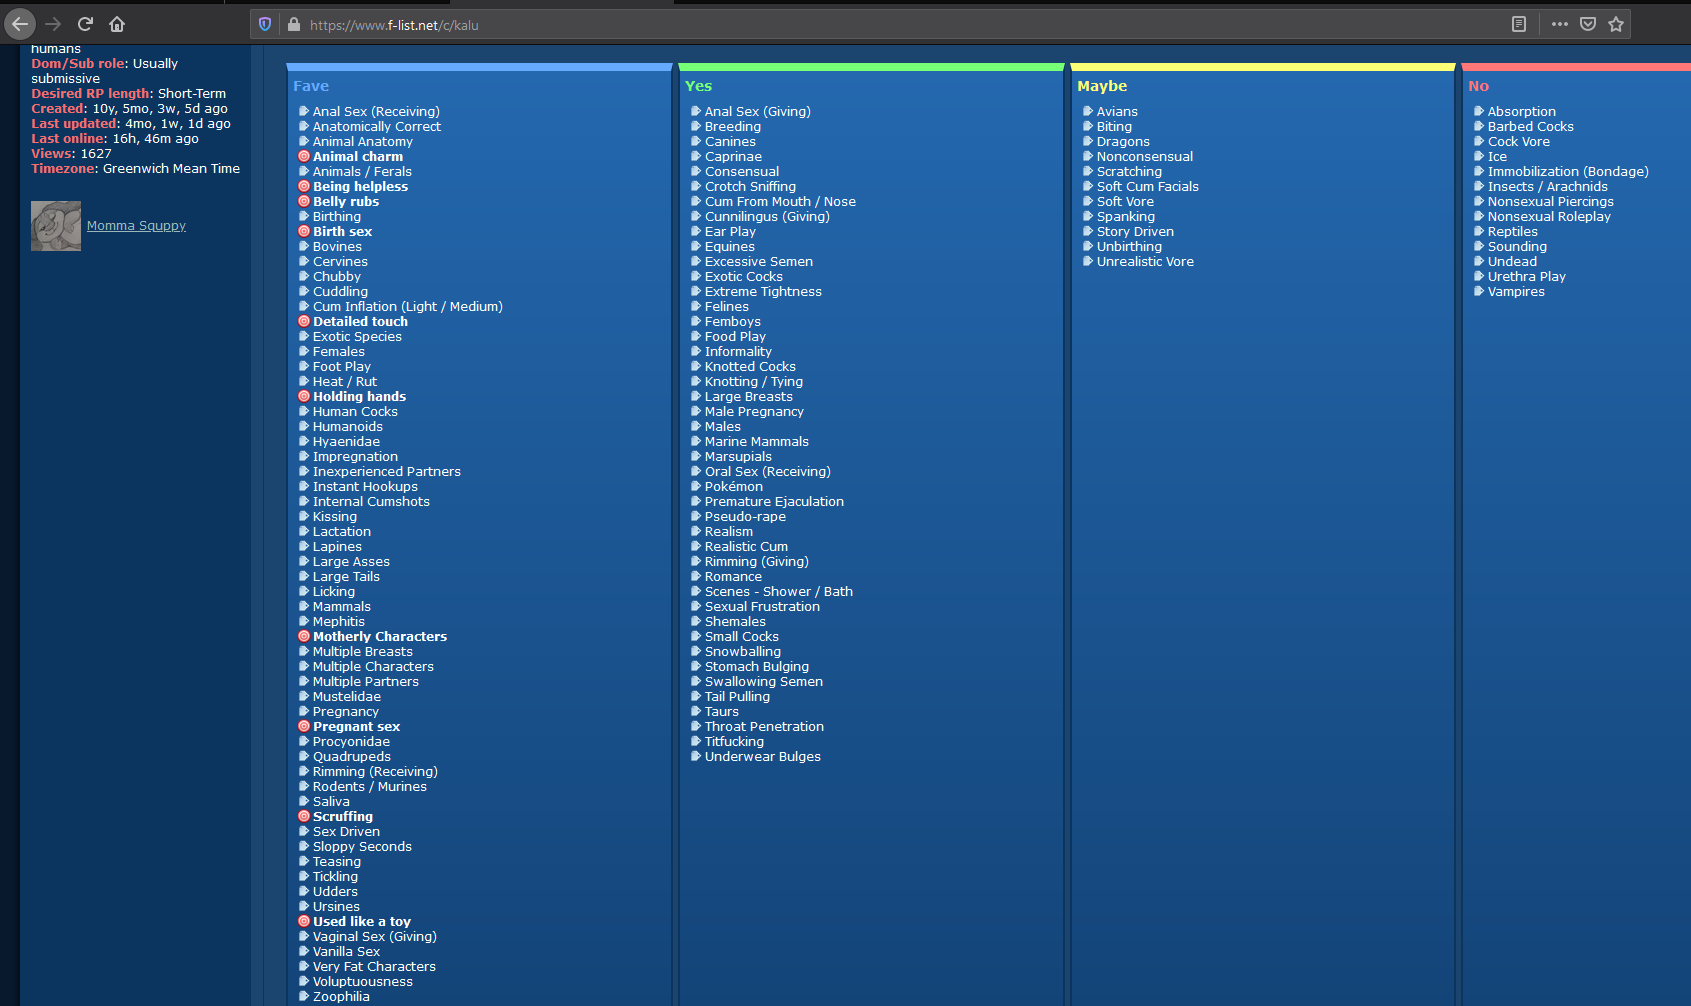Click the arrow icon beside Romance
Screen dimensions: 1691x1006
pos(696,576)
